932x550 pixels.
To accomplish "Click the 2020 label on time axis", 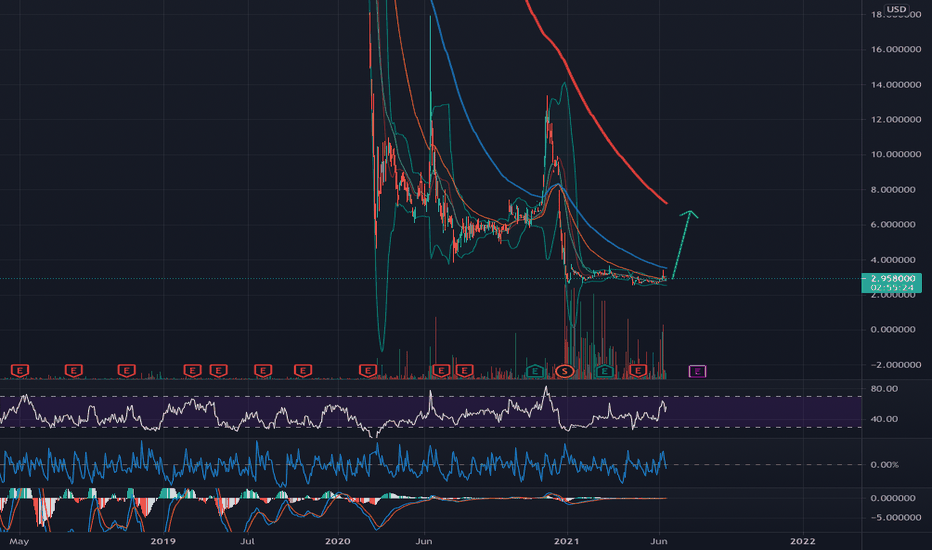I will coord(338,541).
